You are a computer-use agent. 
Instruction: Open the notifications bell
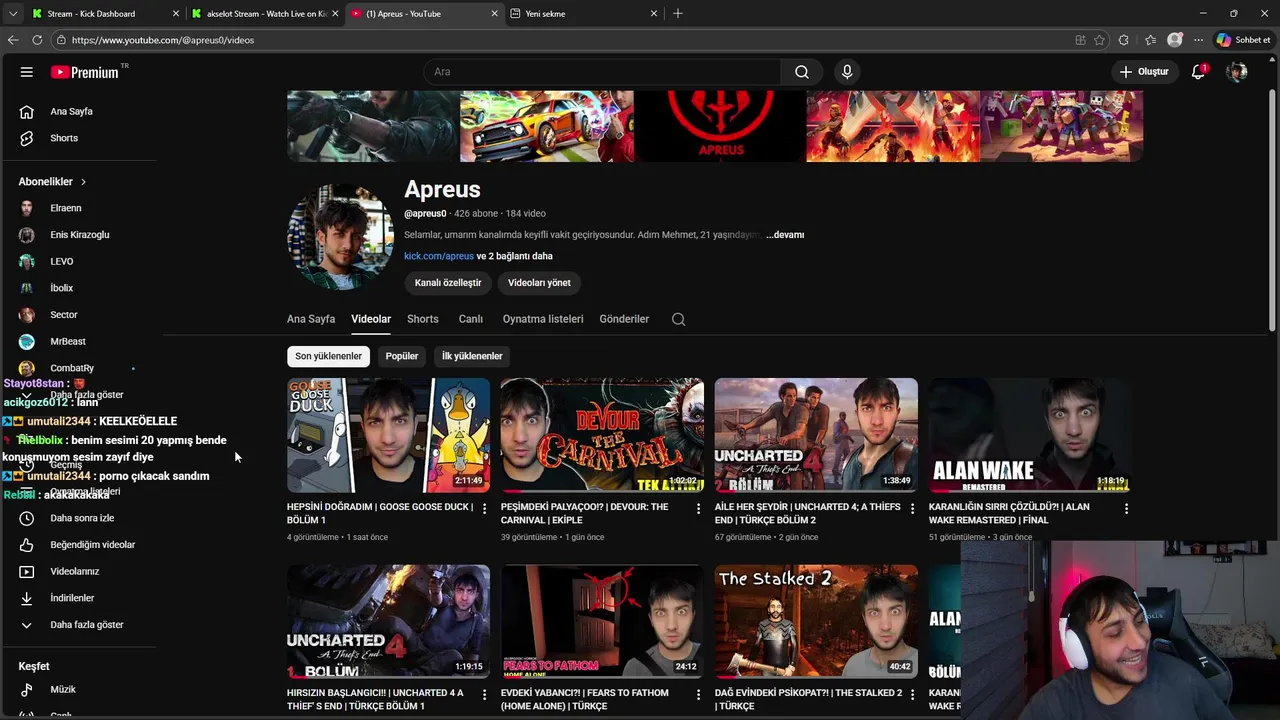tap(1198, 72)
